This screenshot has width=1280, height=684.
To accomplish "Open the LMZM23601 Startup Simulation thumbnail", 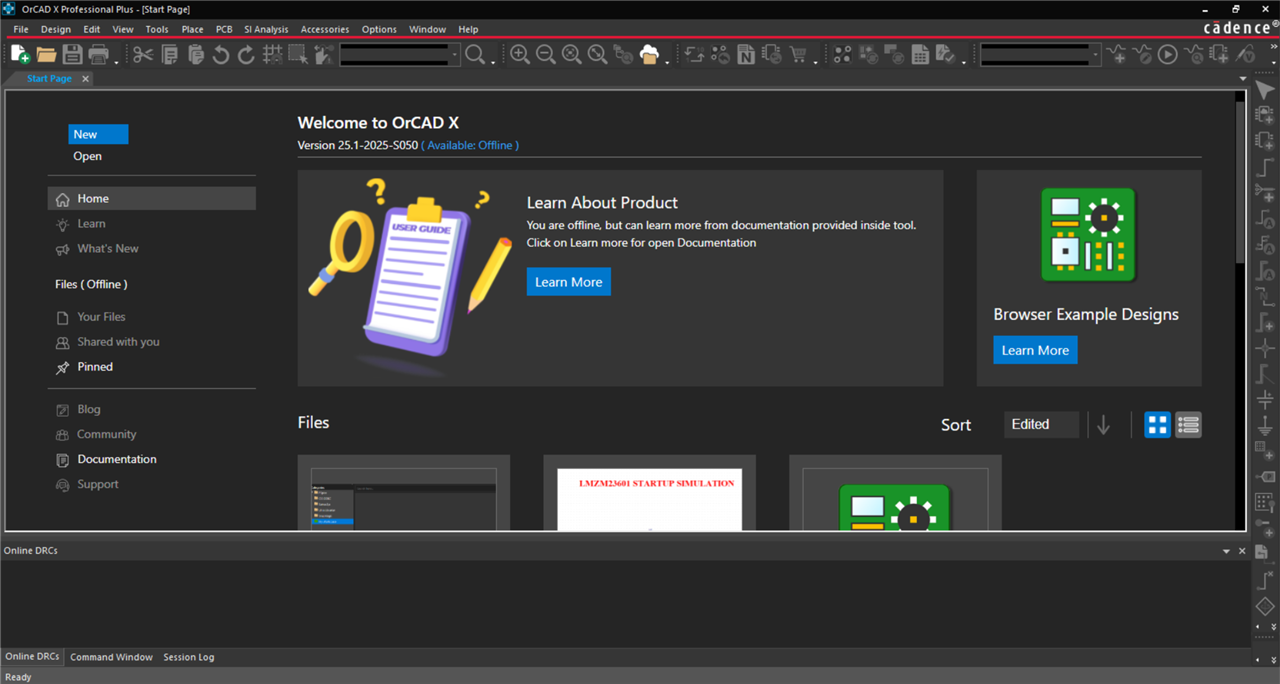I will 649,493.
